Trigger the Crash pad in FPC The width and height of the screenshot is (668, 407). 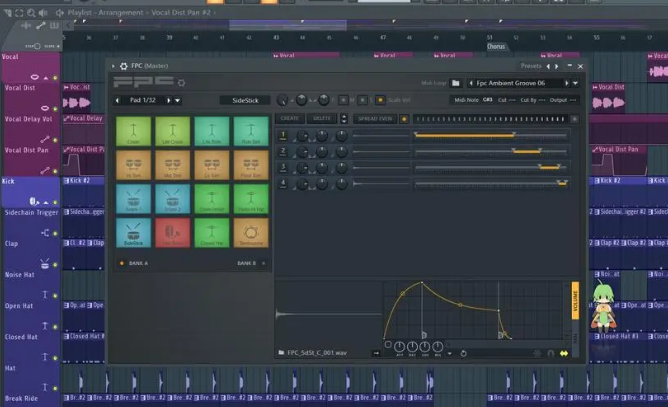tap(133, 131)
